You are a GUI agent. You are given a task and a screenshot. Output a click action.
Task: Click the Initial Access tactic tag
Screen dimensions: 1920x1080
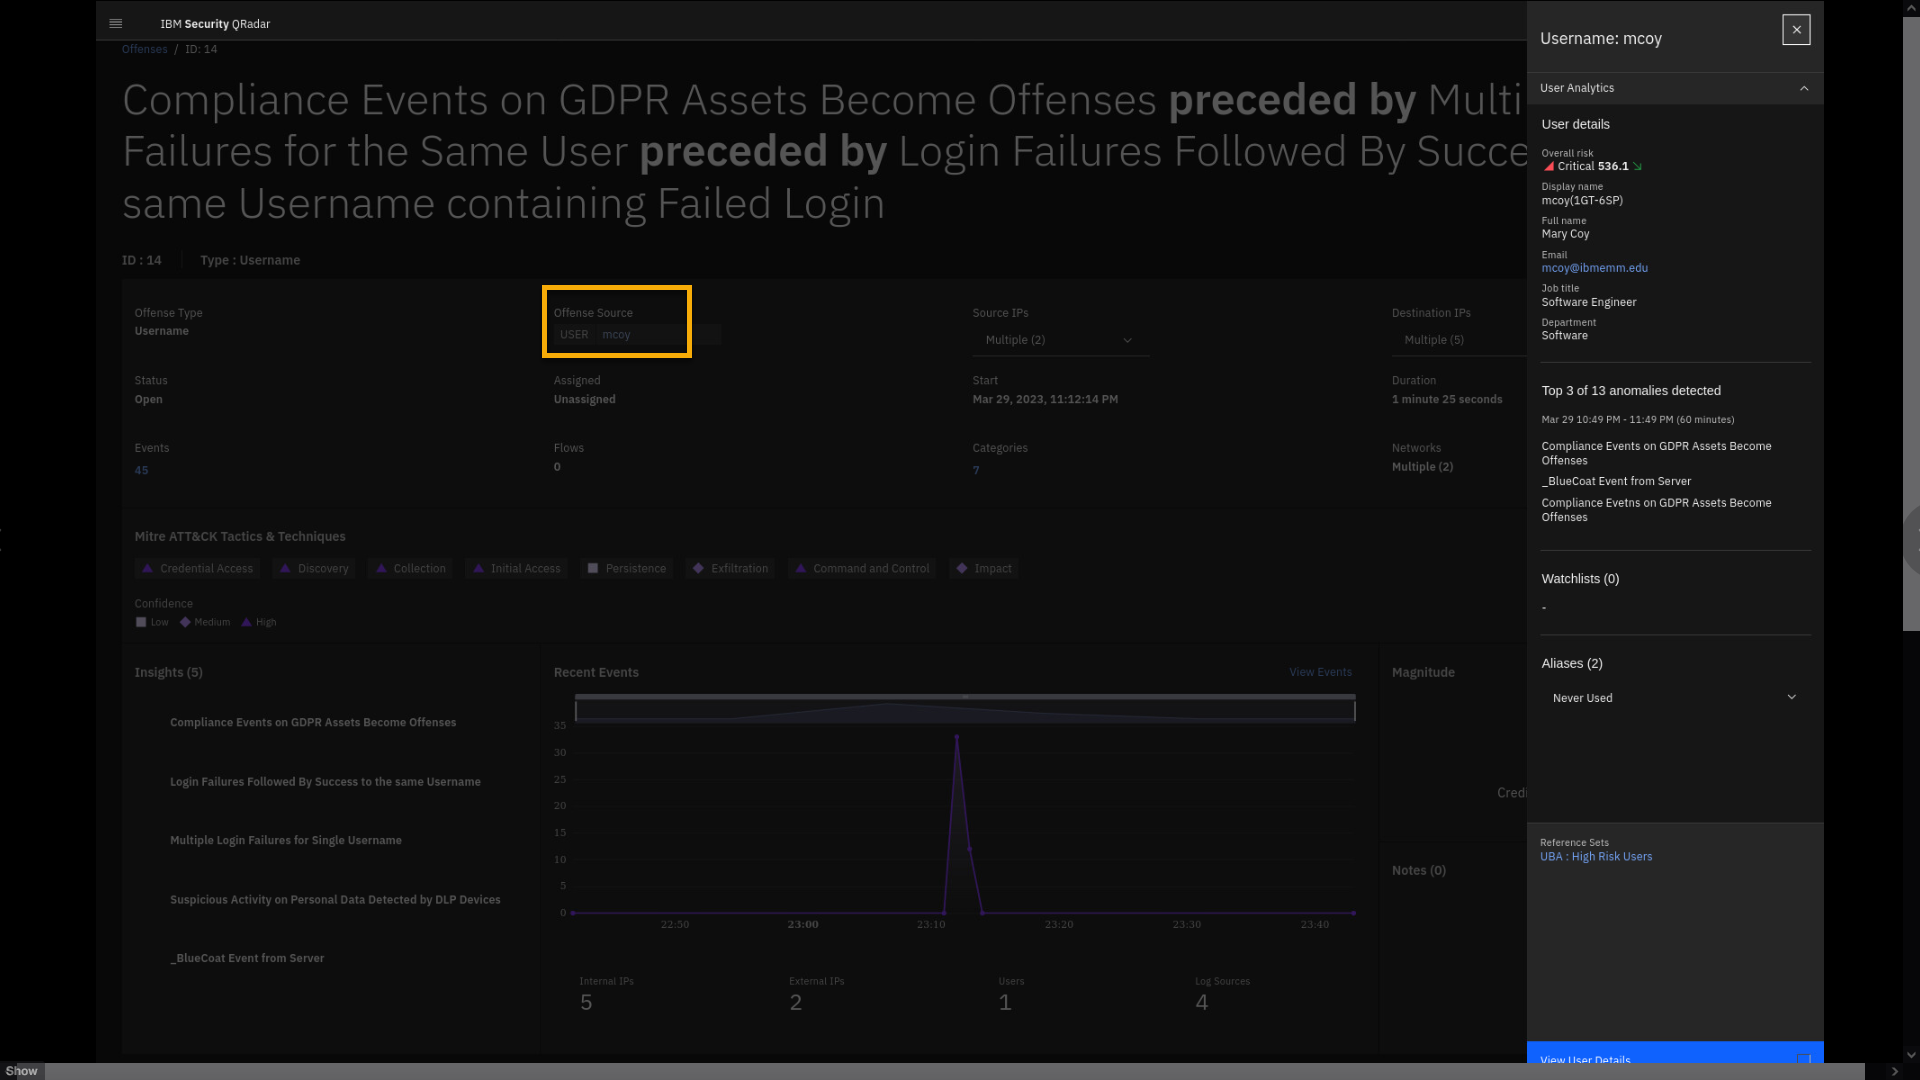click(516, 568)
